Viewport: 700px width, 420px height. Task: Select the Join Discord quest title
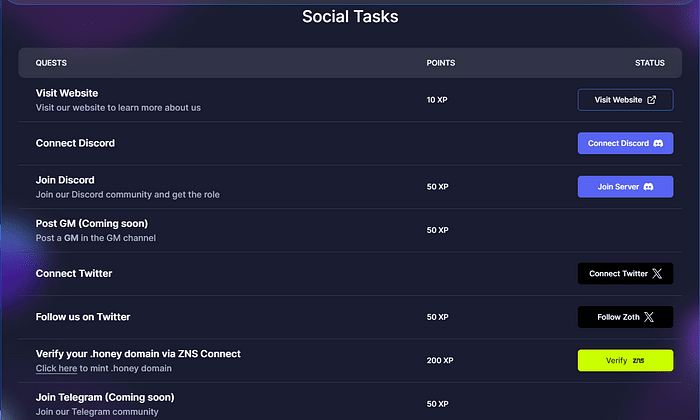pyautogui.click(x=65, y=180)
